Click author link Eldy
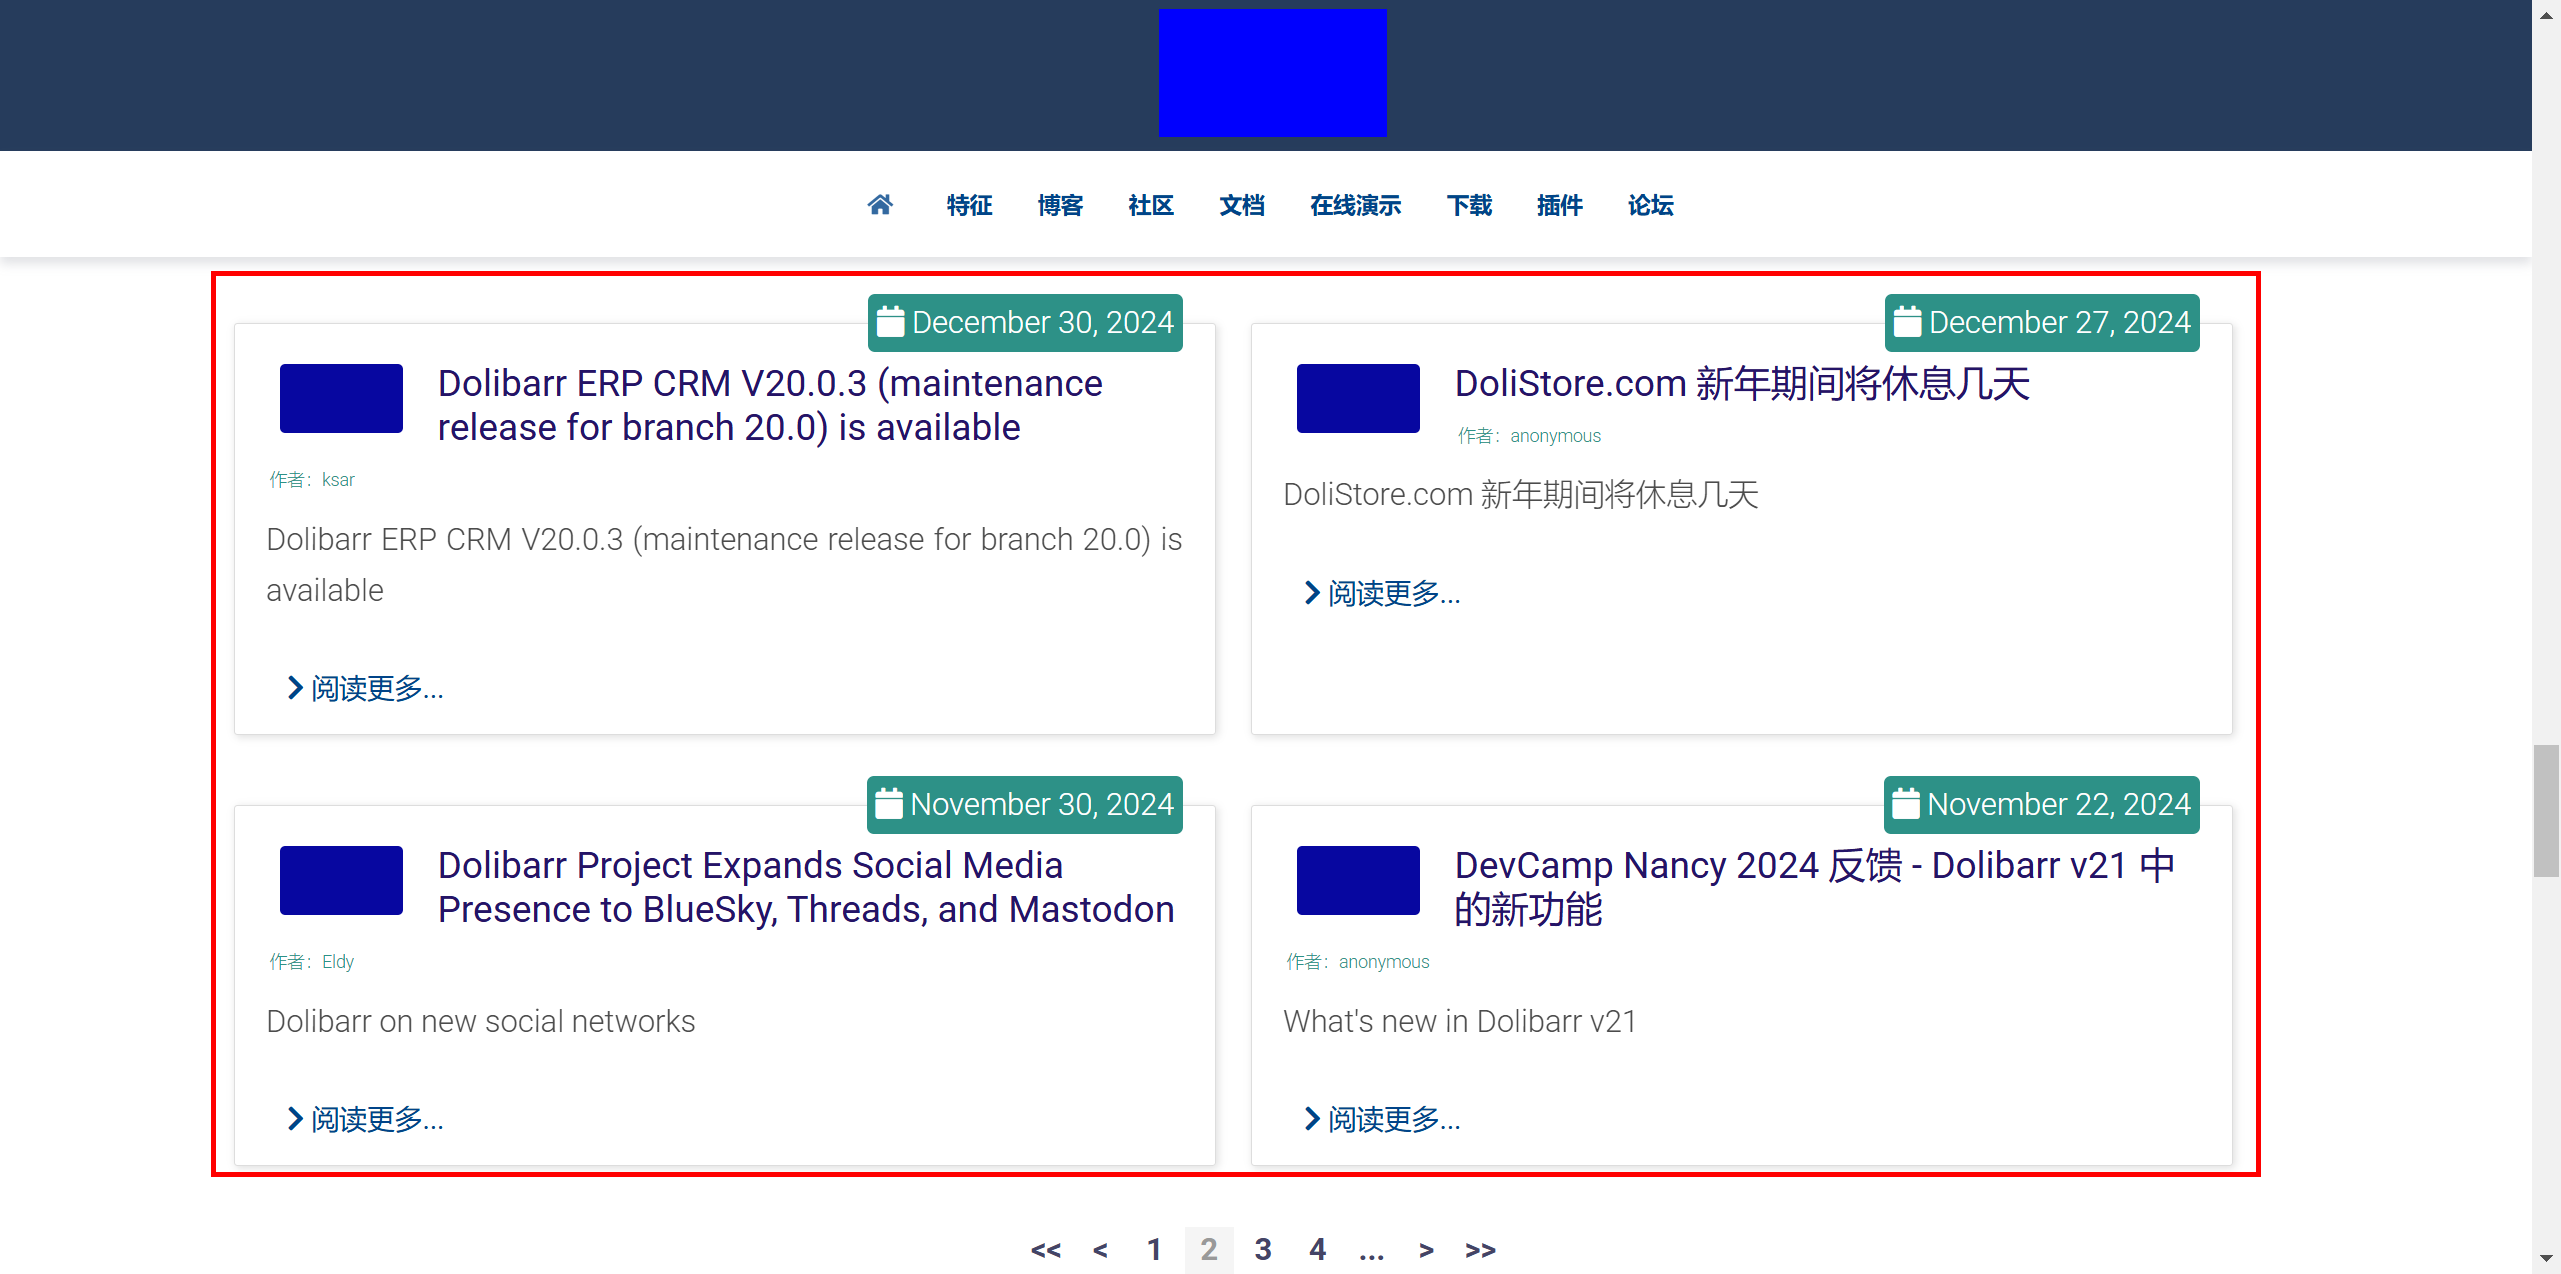The height and width of the screenshot is (1274, 2561). (338, 961)
